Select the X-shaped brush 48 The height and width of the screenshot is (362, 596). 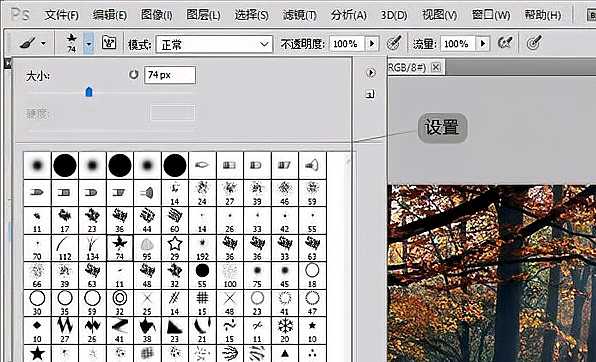[x=230, y=303]
